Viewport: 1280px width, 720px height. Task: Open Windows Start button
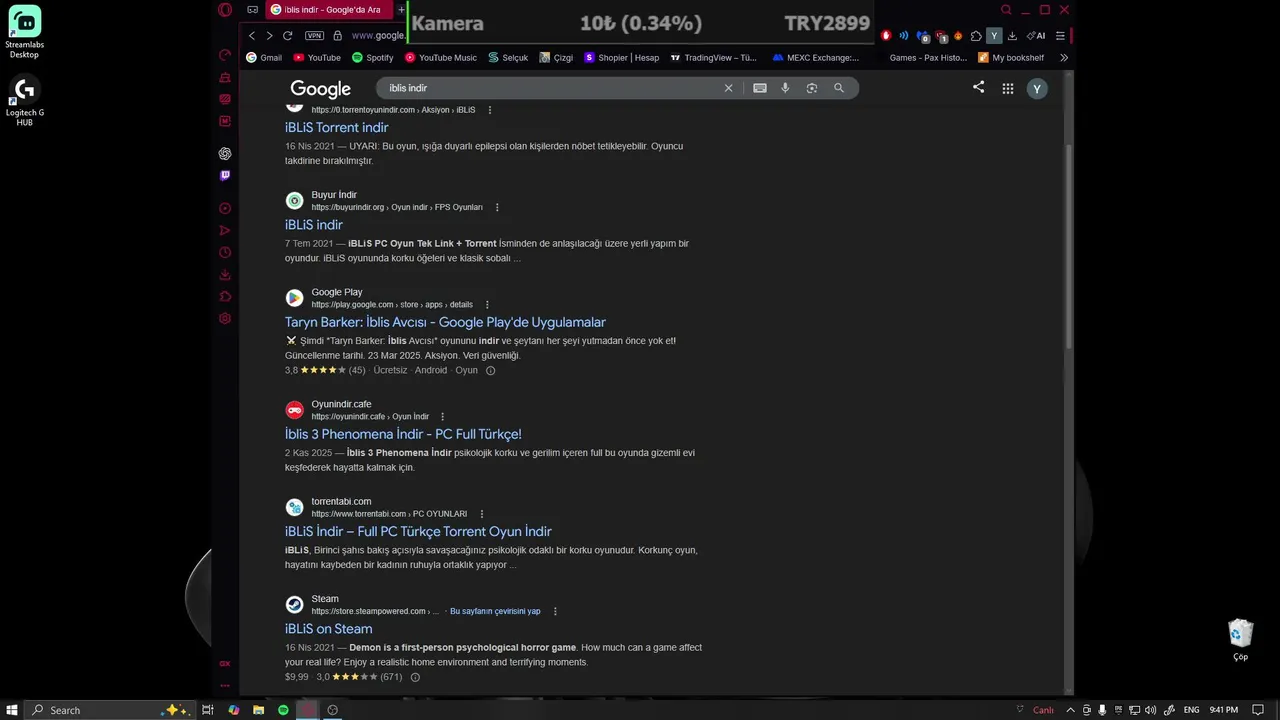[12, 710]
